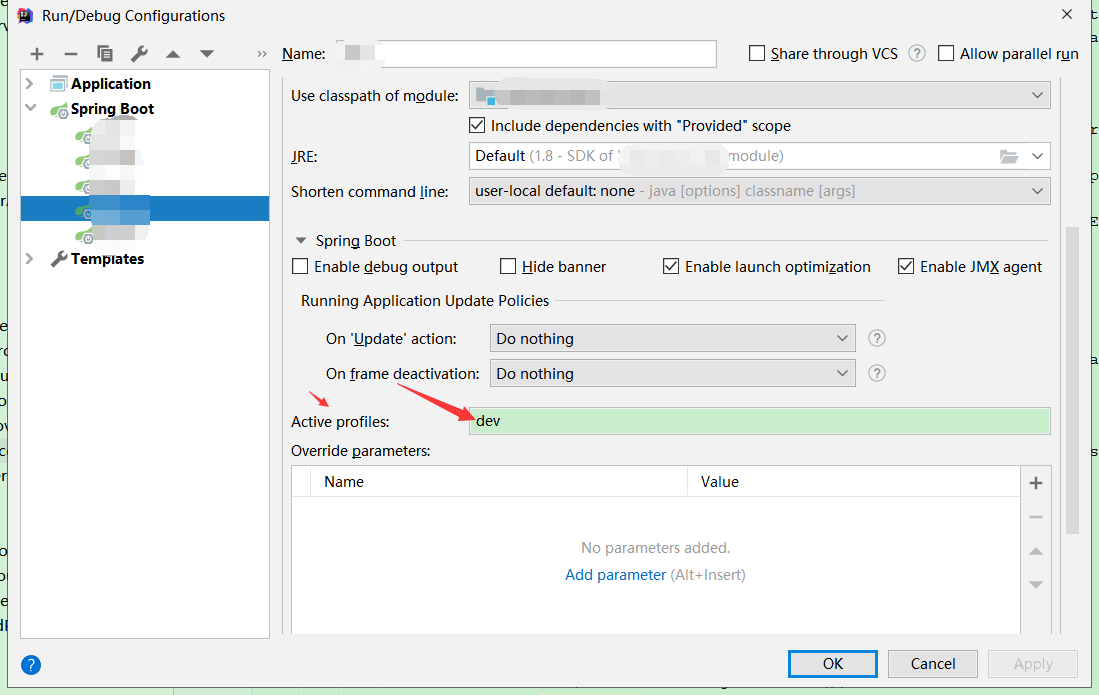Show more toolbar actions double chevron

tap(261, 54)
